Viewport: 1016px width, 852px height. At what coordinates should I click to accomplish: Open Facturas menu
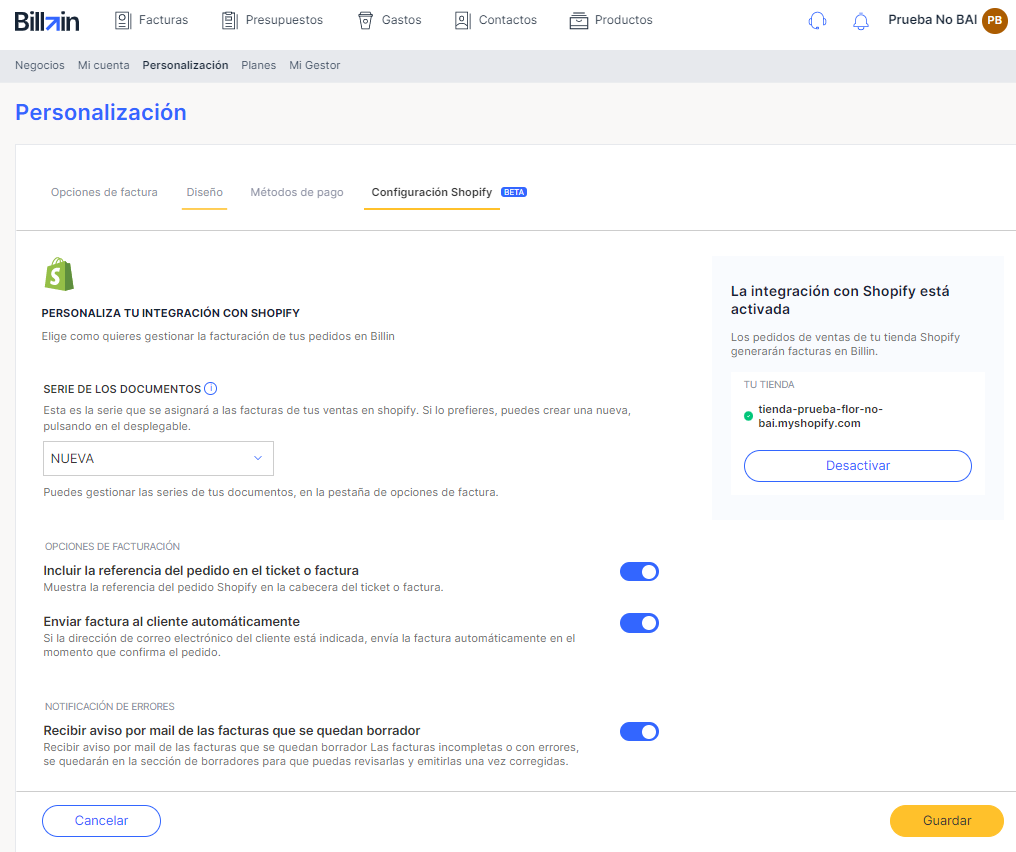152,21
